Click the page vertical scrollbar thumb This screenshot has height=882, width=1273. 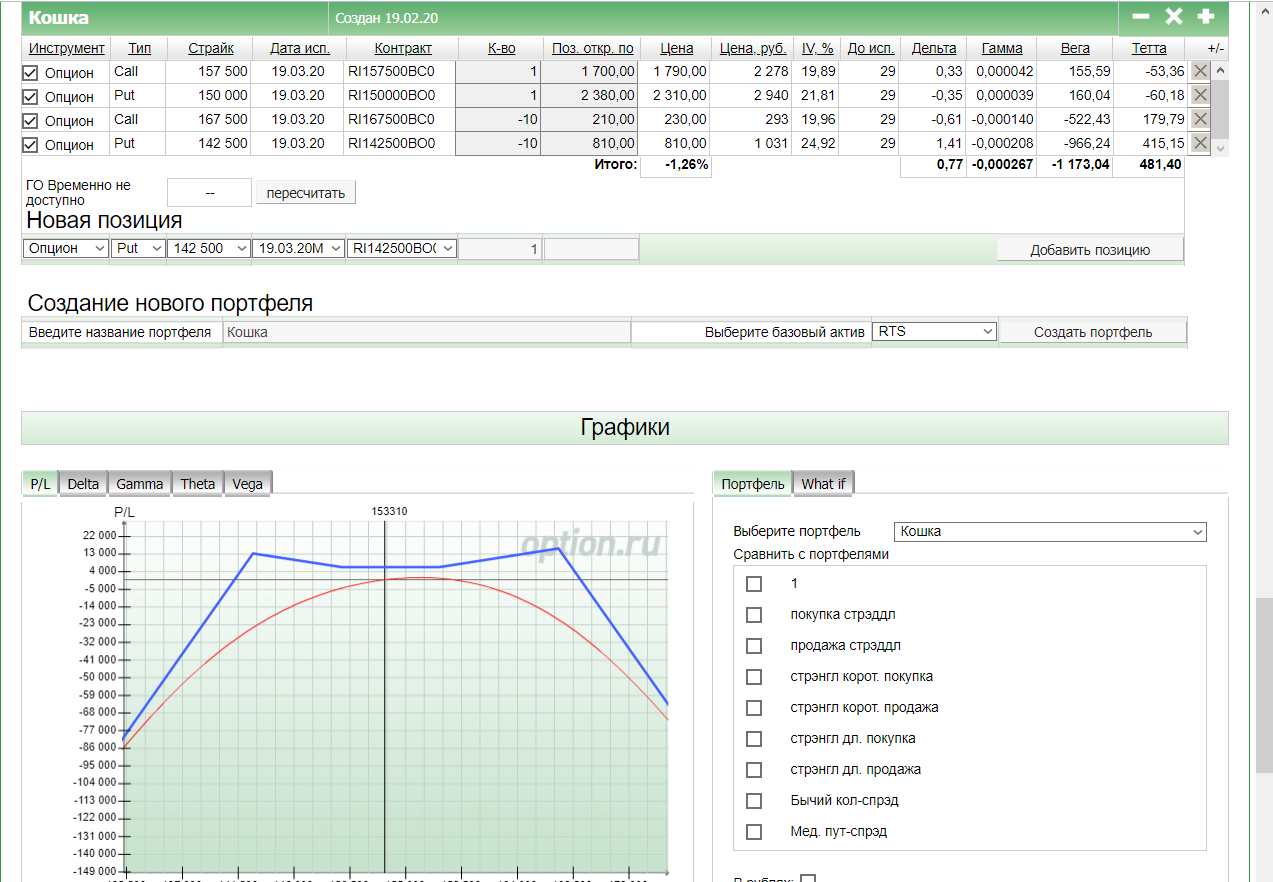(1265, 685)
